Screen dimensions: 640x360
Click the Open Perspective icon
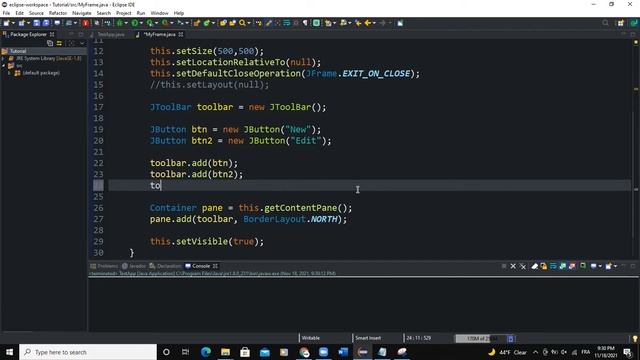pos(620,23)
